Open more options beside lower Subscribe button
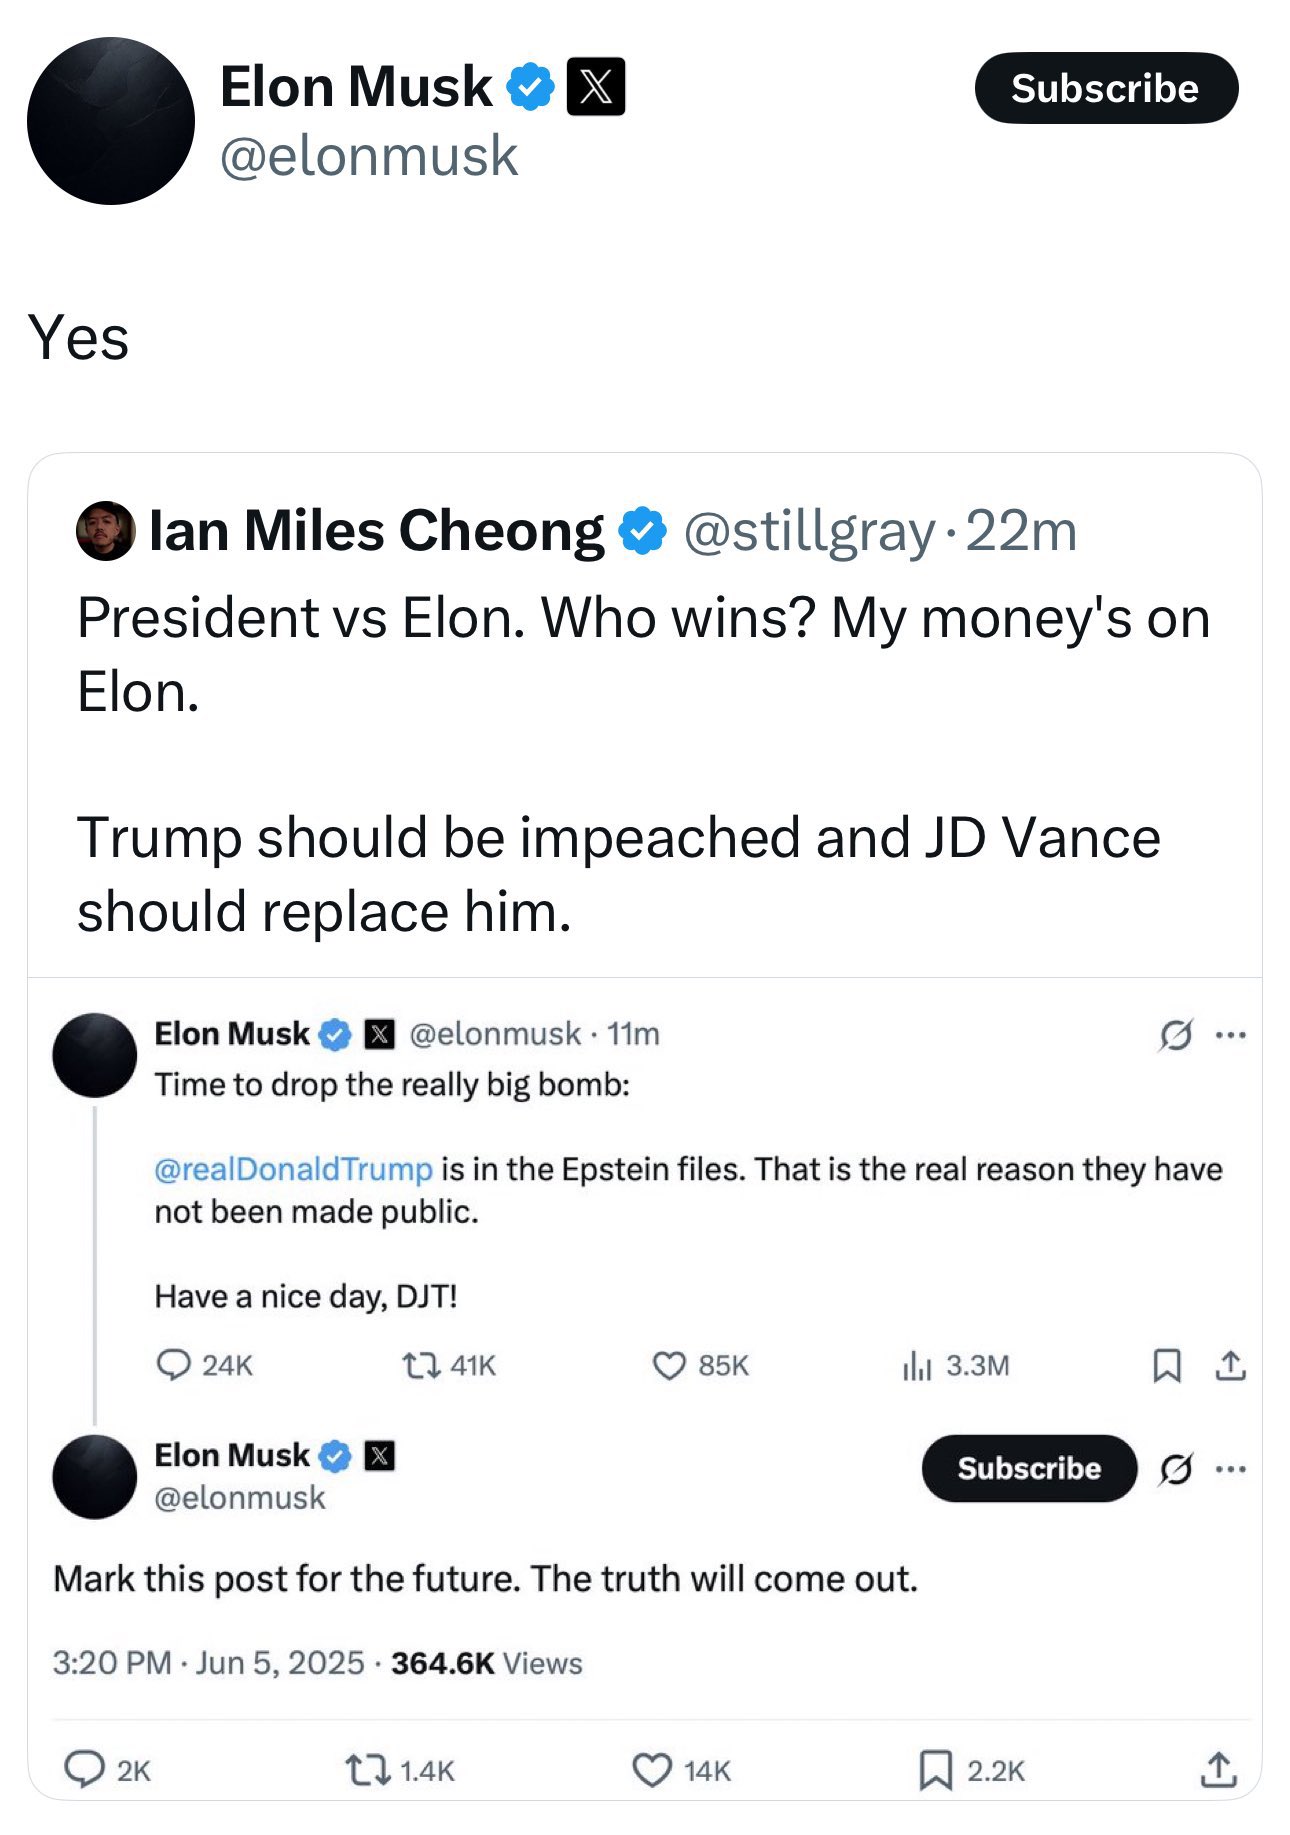The width and height of the screenshot is (1290, 1835). [x=1230, y=1469]
